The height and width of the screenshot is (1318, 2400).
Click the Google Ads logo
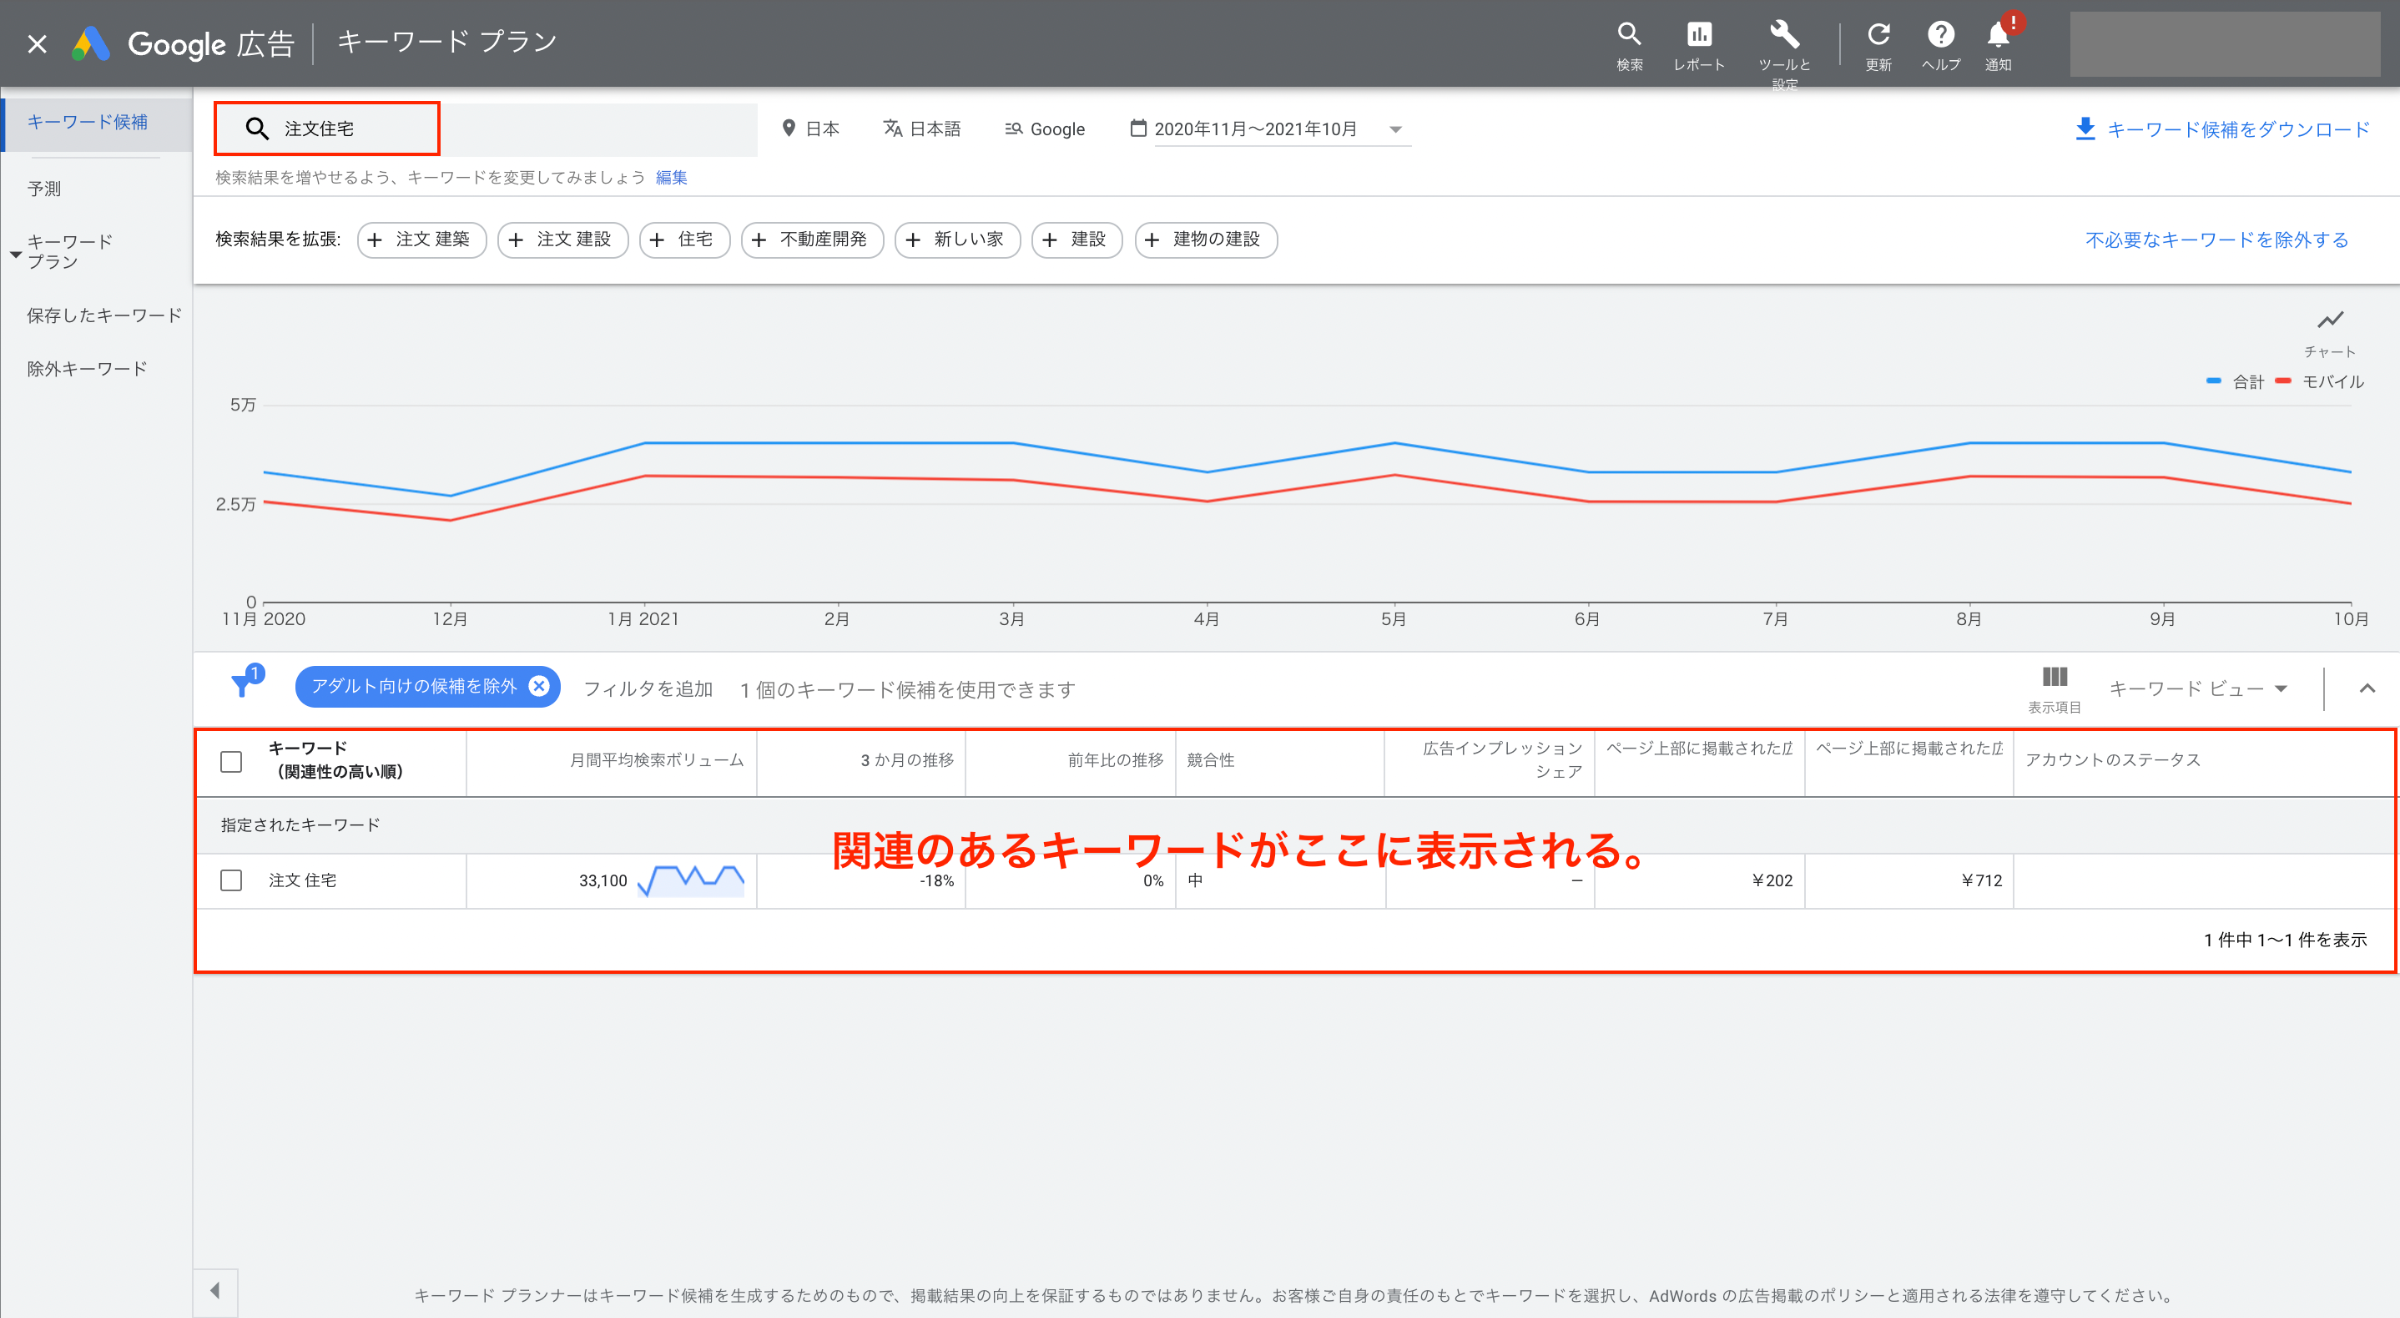(90, 44)
